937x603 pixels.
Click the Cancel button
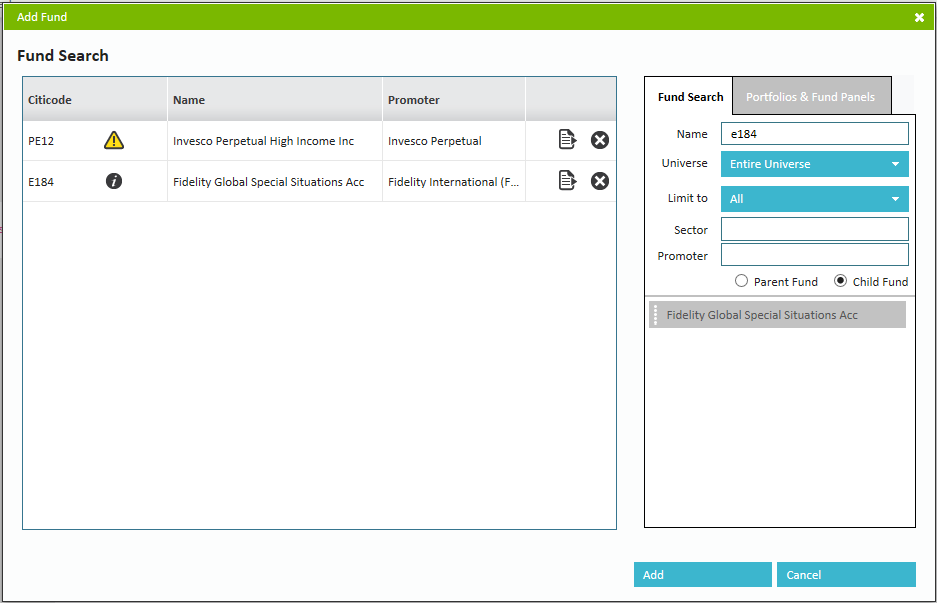[846, 574]
